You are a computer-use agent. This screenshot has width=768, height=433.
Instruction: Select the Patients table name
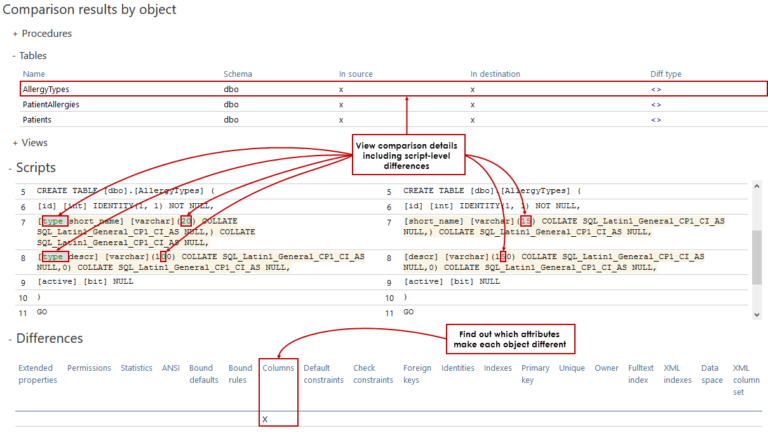click(37, 120)
